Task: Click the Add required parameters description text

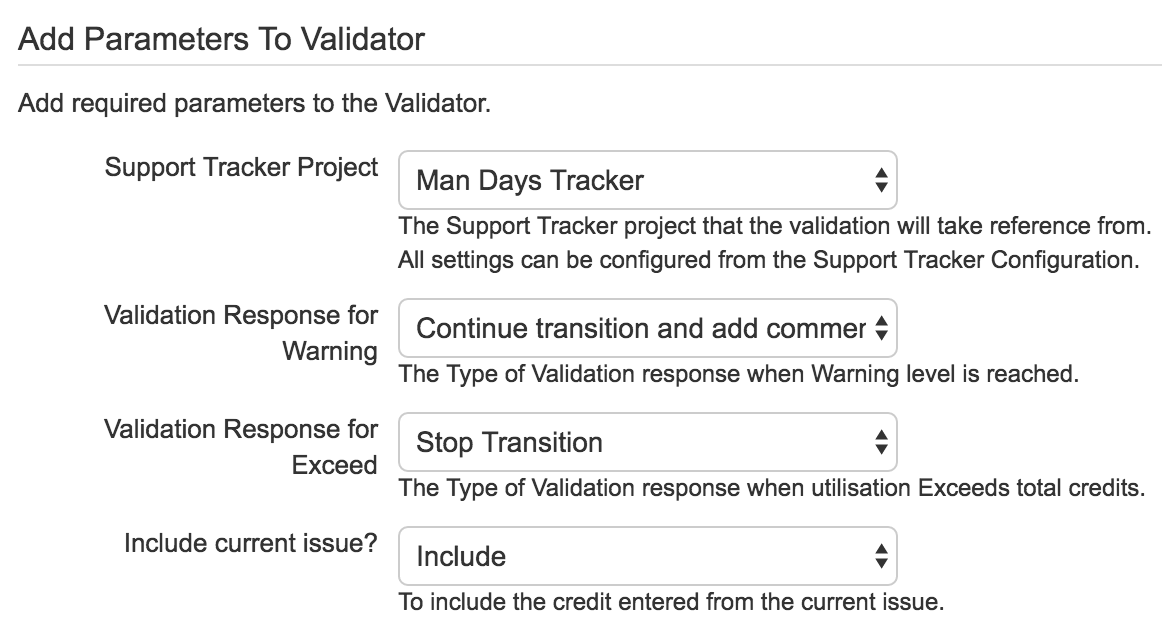Action: 254,104
